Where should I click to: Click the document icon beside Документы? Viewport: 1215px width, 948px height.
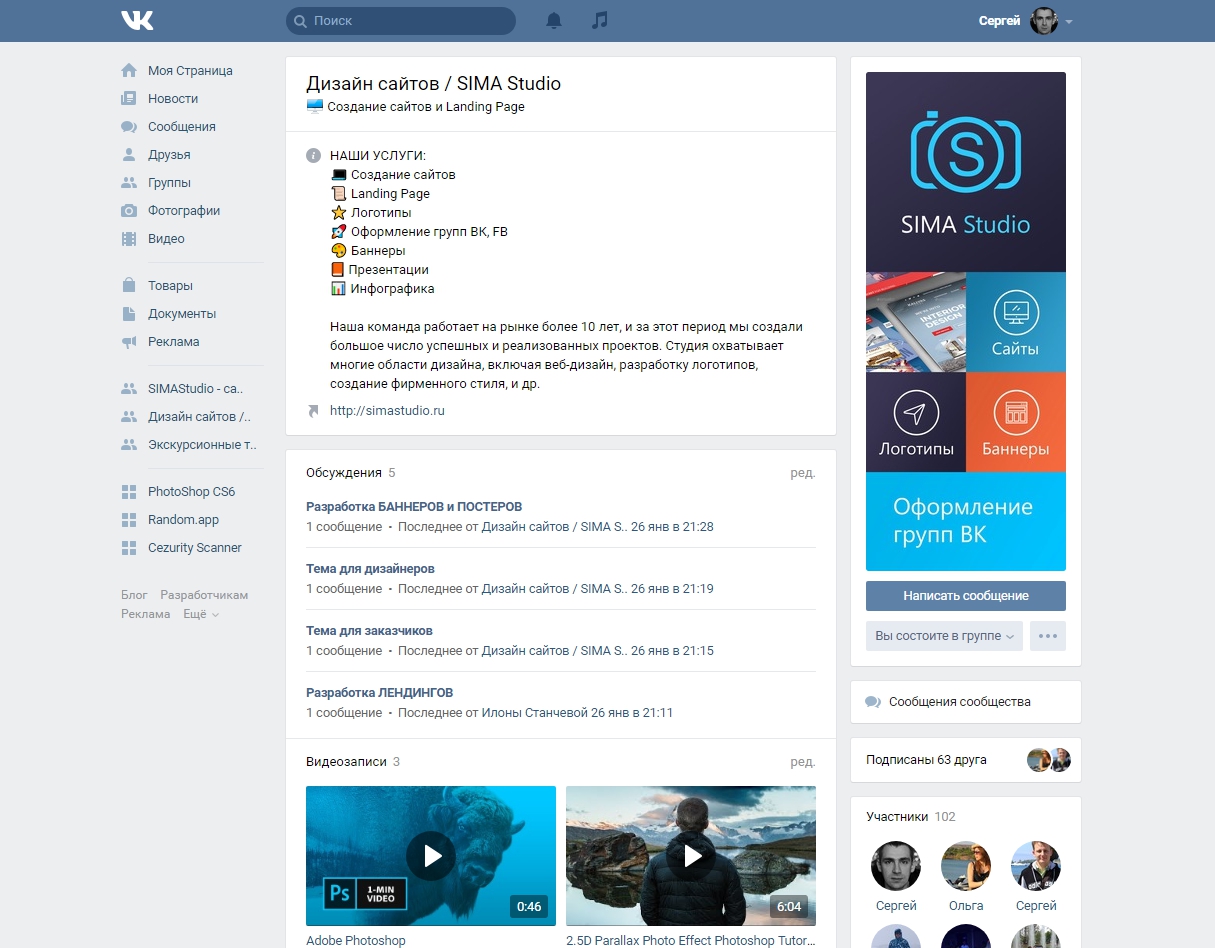129,314
